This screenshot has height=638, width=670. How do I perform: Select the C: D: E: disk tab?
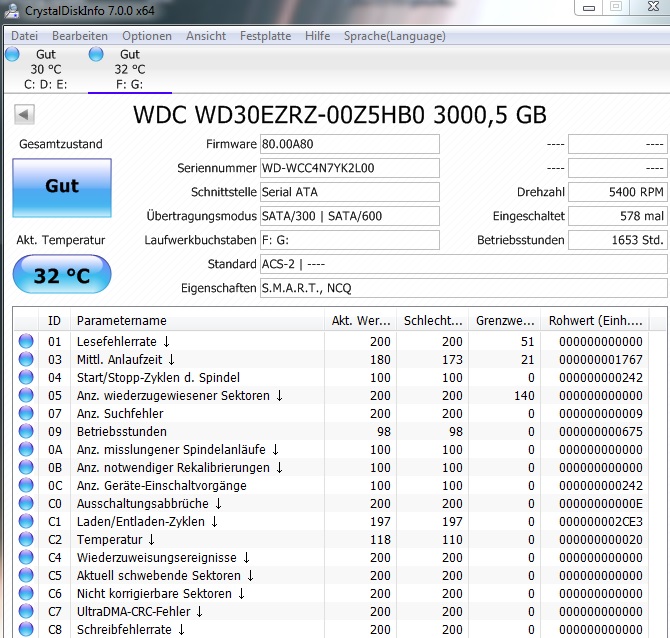pos(45,69)
